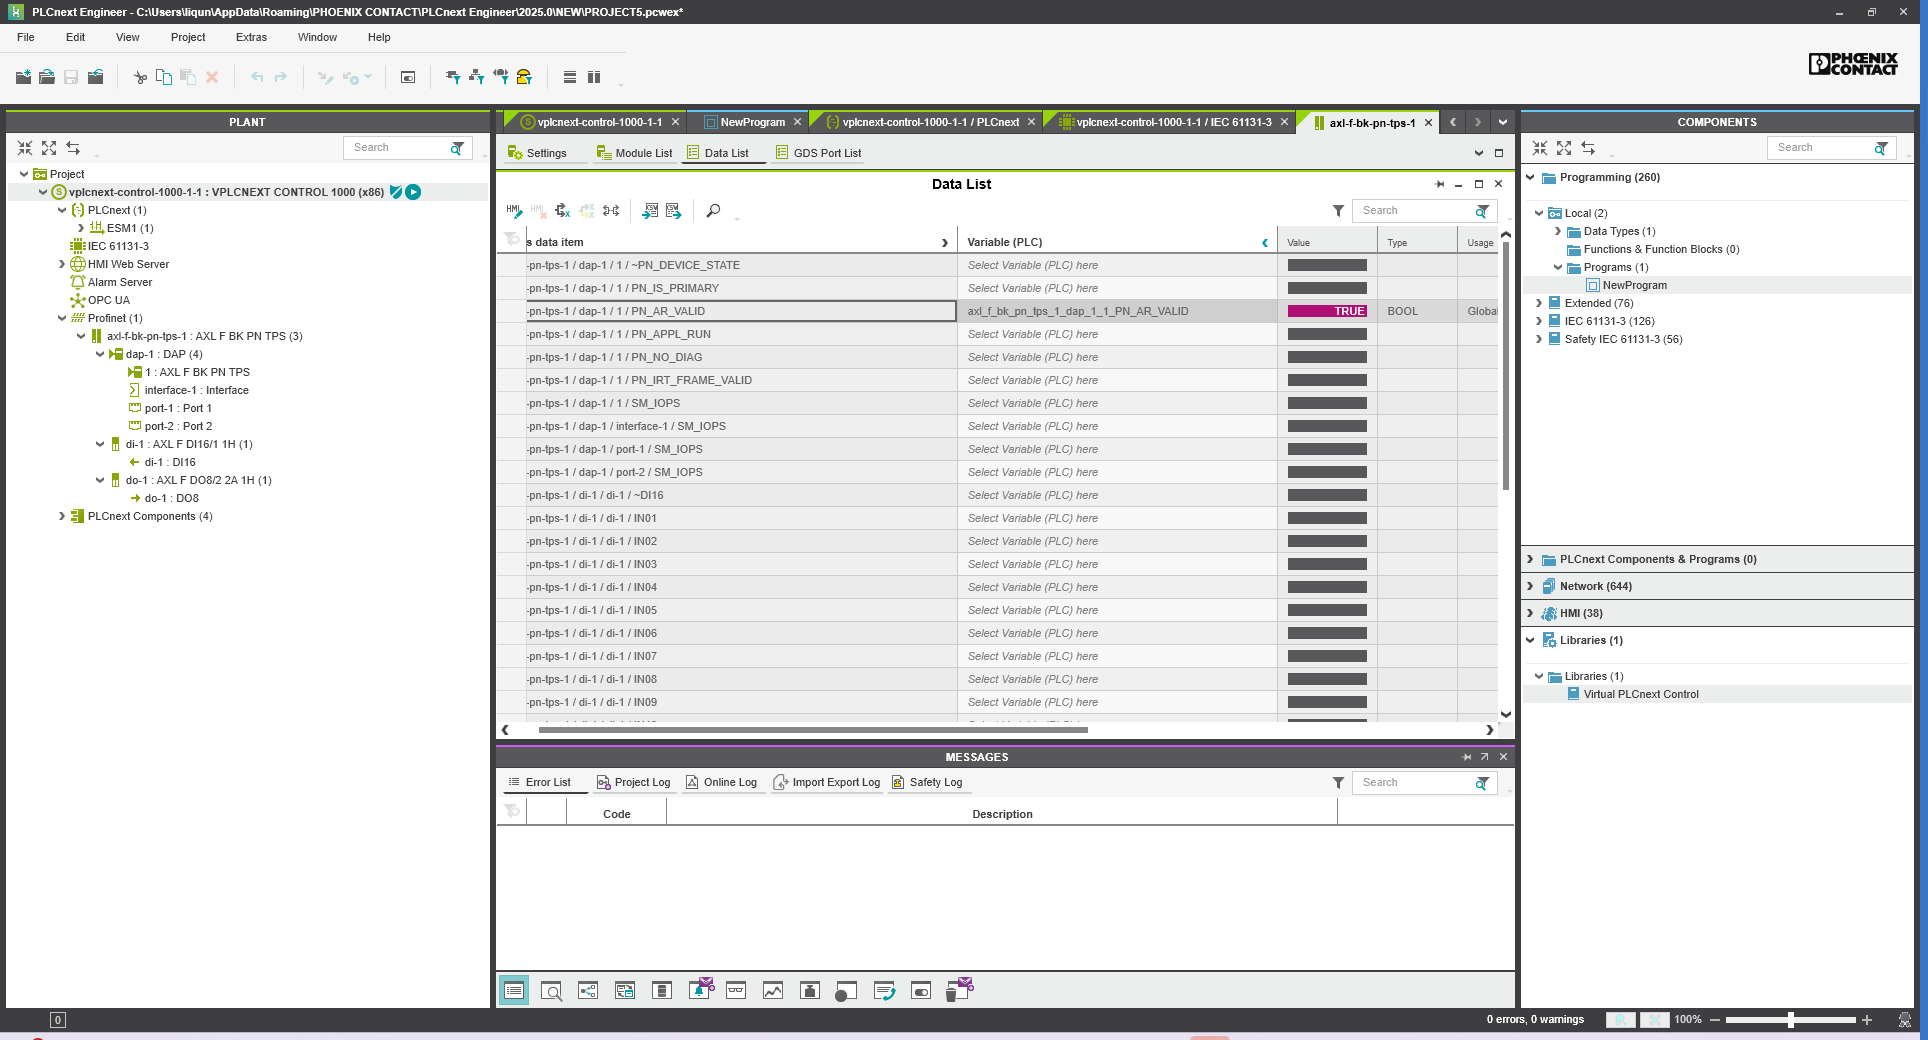Click the Open Project folder icon
Image resolution: width=1928 pixels, height=1040 pixels.
coord(47,77)
